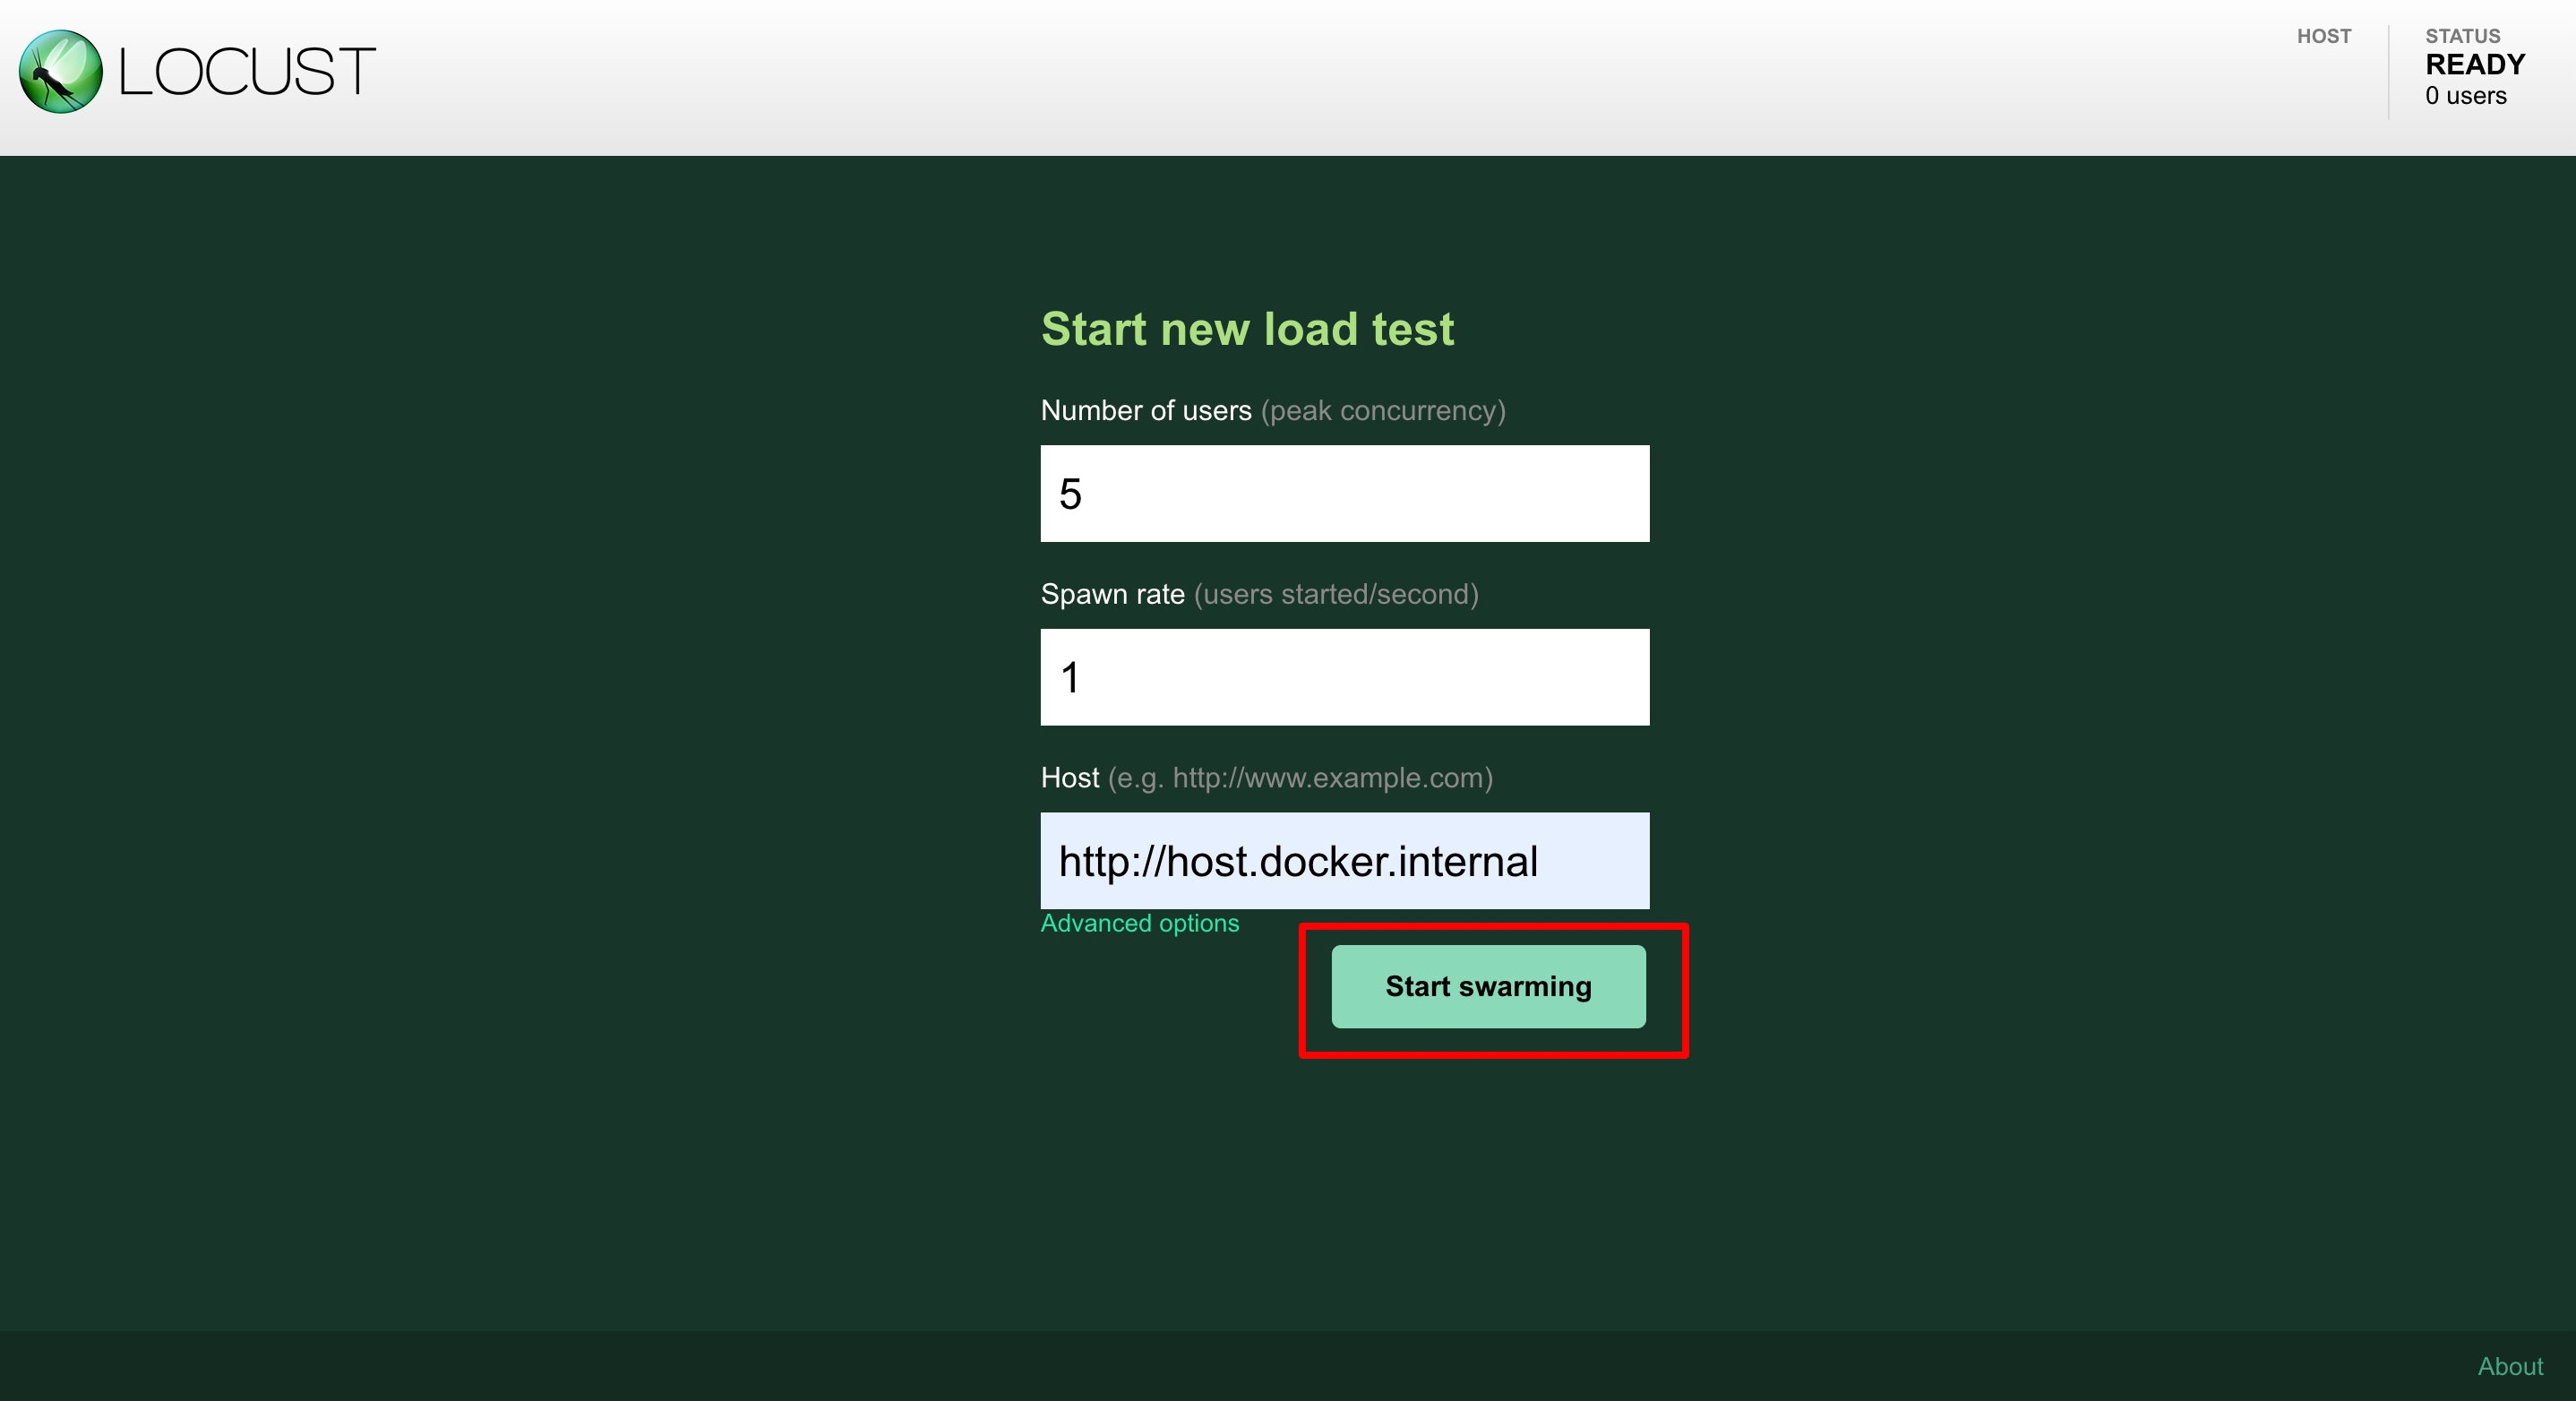Click the STATUS header label
2576x1401 pixels.
(2461, 37)
